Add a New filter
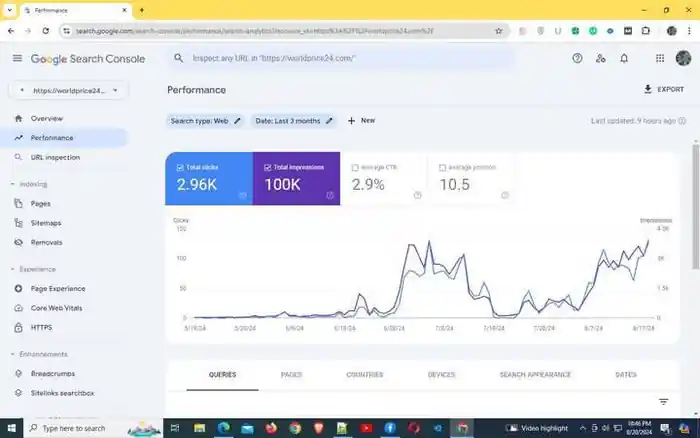Viewport: 700px width, 438px height. pyautogui.click(x=361, y=121)
